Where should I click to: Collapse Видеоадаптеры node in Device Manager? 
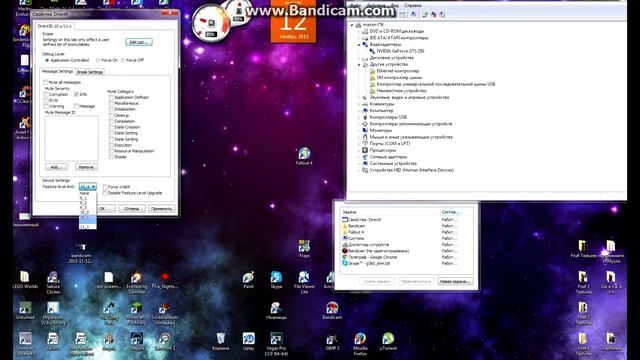(360, 44)
